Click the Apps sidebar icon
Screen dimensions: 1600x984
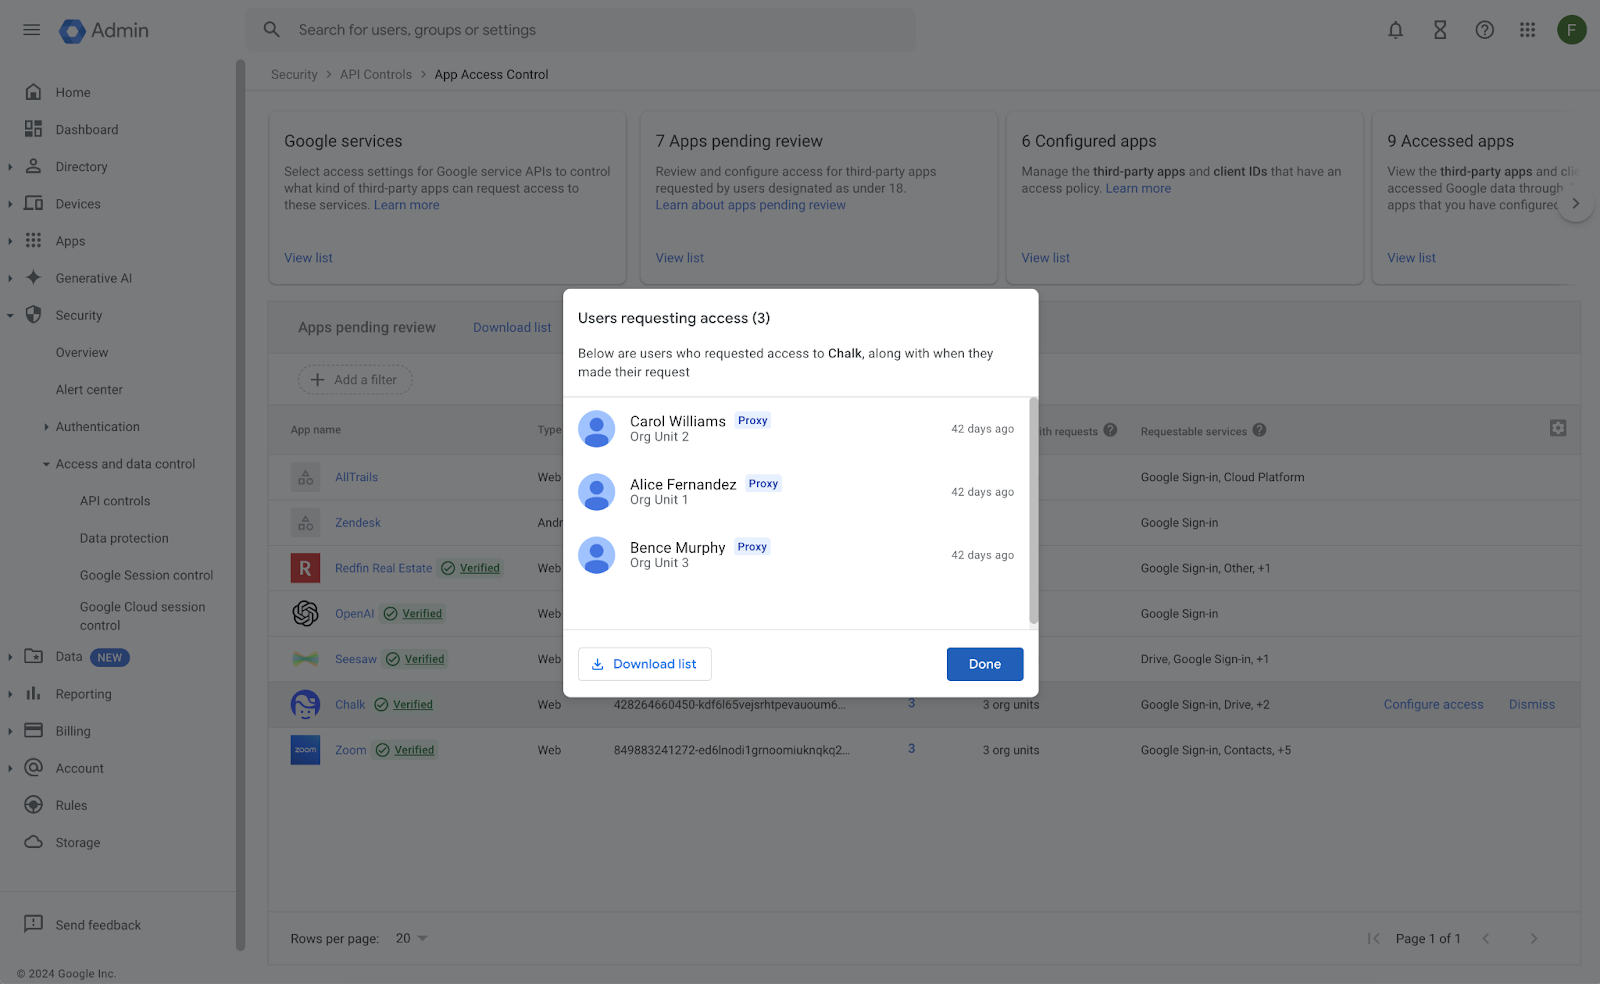[34, 240]
